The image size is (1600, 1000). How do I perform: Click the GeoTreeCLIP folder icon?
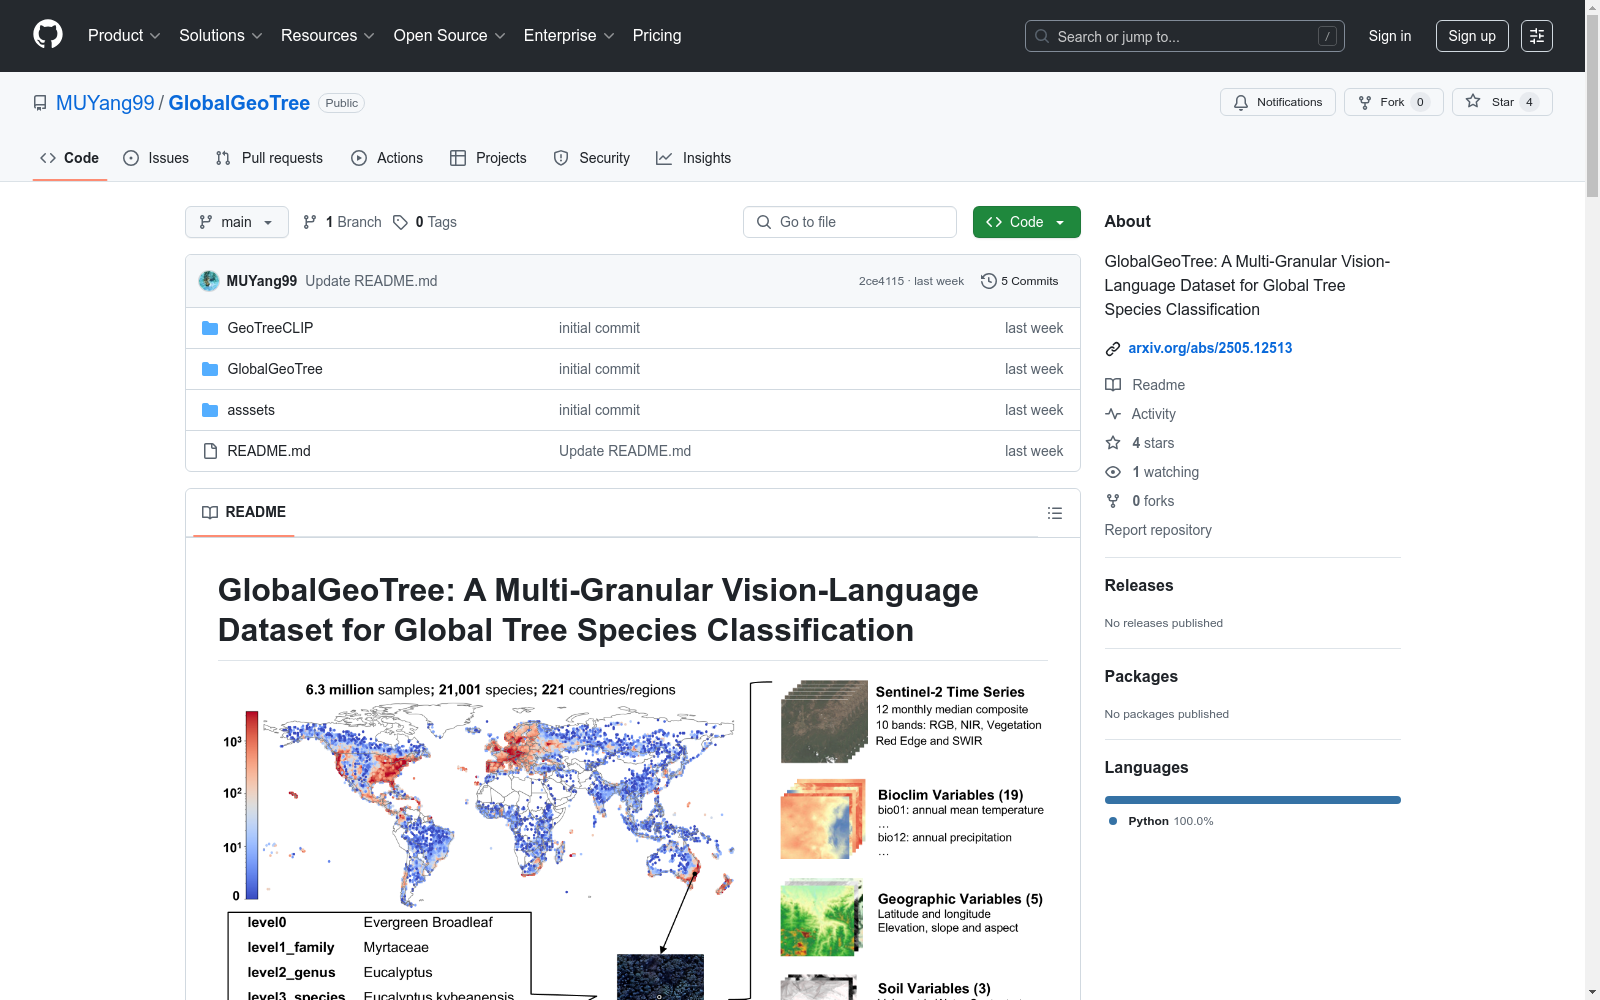210,328
